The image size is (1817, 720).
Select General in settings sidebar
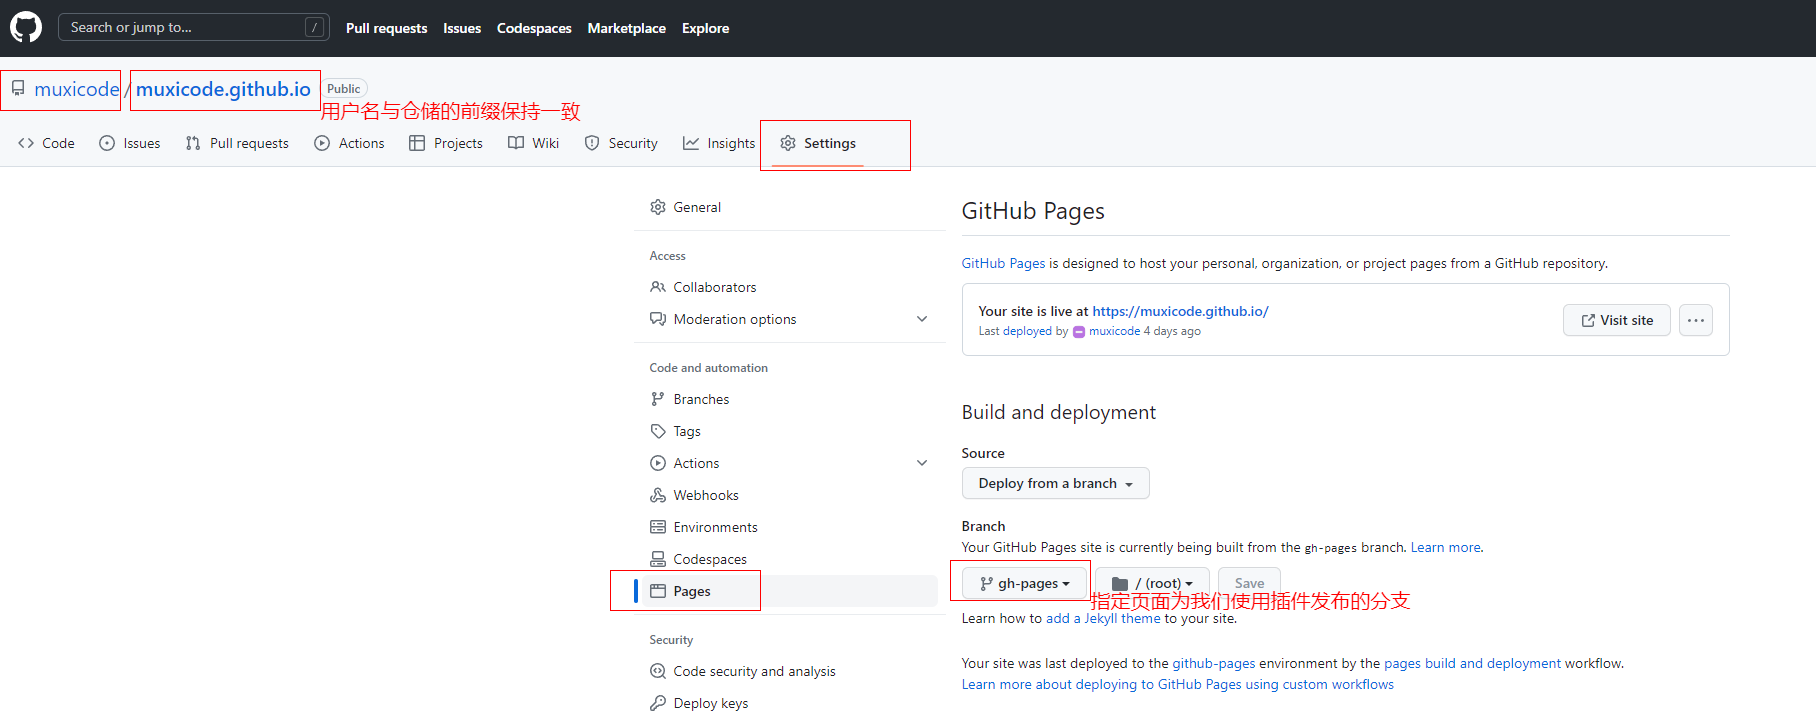click(x=696, y=207)
